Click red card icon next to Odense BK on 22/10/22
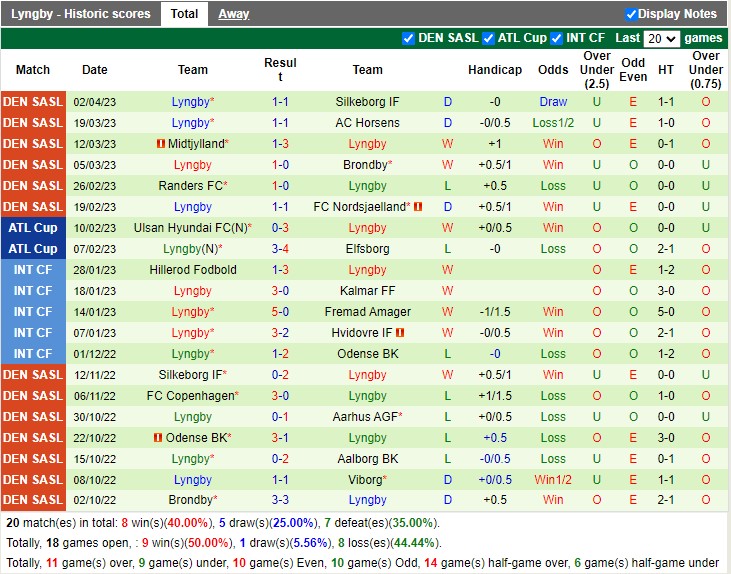Screen dimensions: 731x574 (158, 438)
